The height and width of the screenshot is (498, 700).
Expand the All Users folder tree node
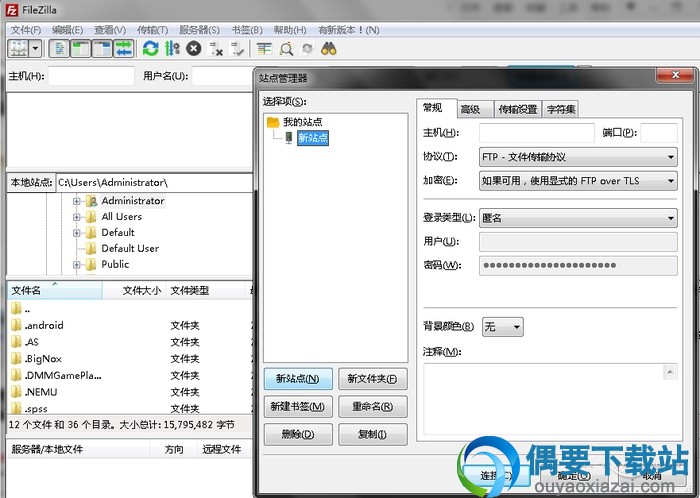[x=77, y=217]
